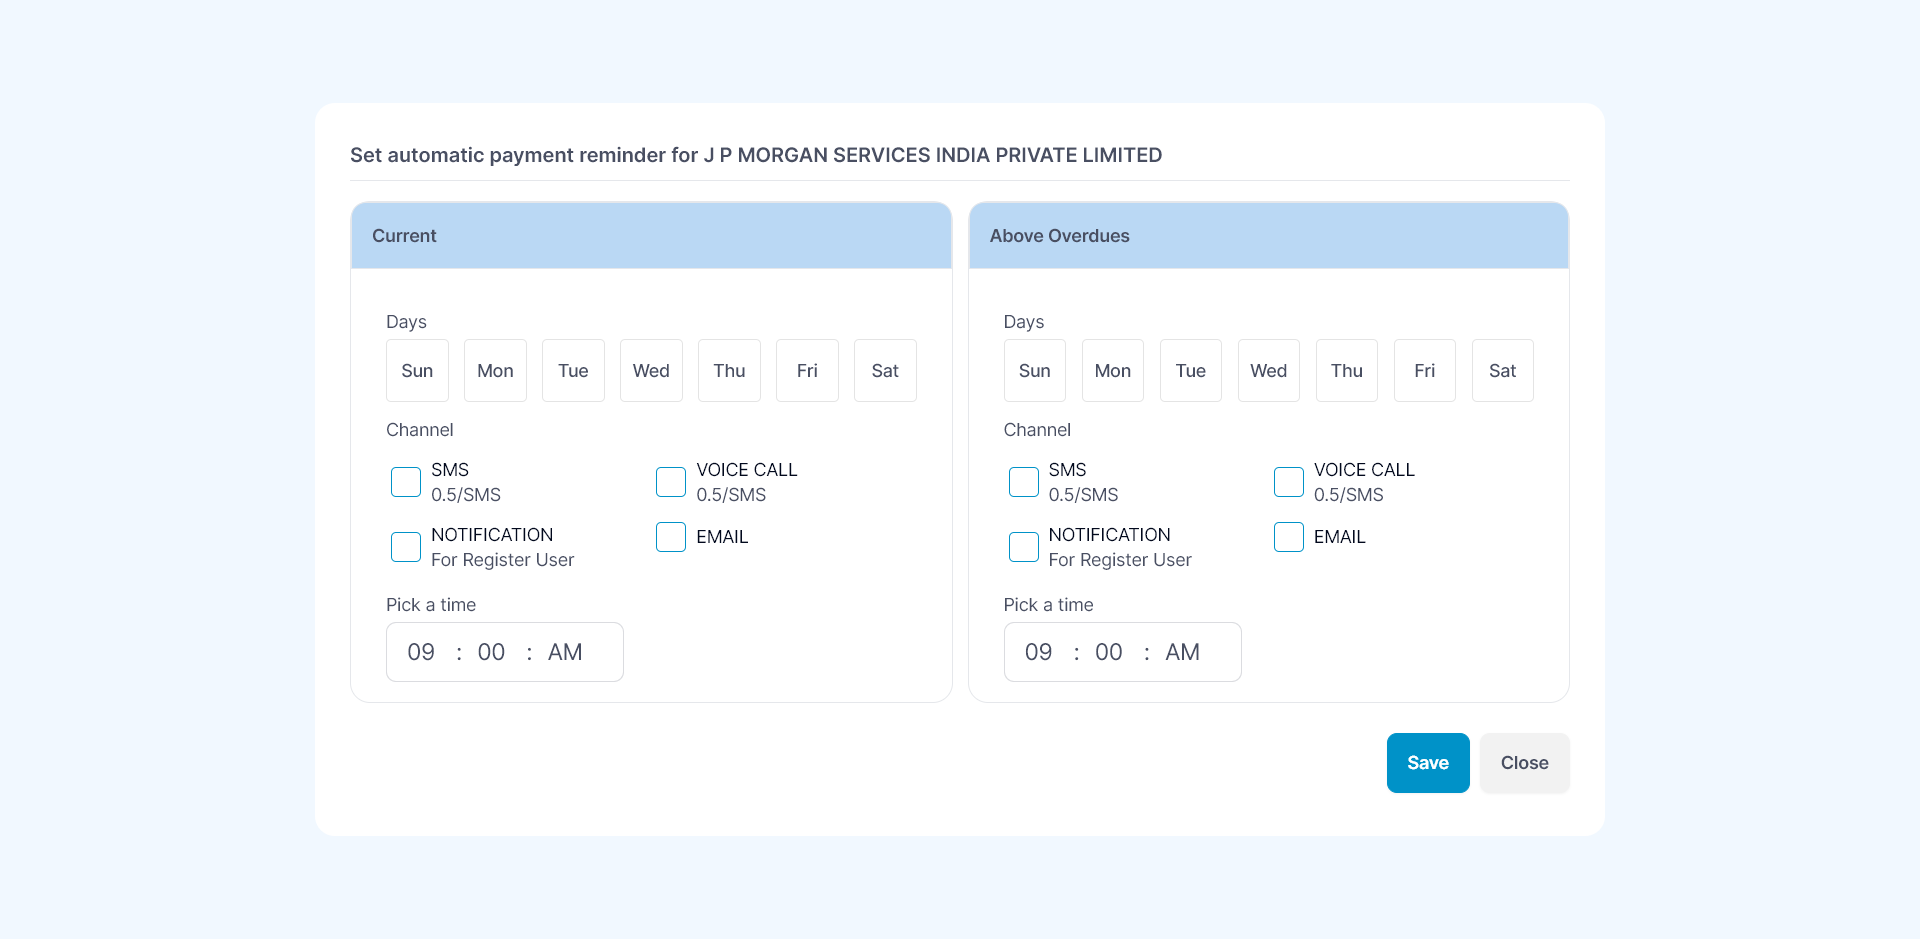Click AM period in Above Overdues time
The height and width of the screenshot is (939, 1920).
tap(1182, 652)
